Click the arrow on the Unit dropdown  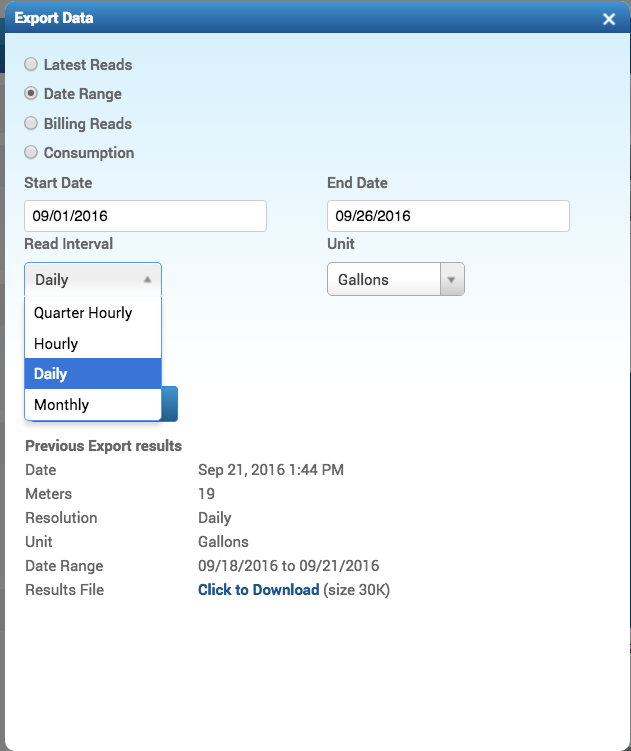pos(452,280)
